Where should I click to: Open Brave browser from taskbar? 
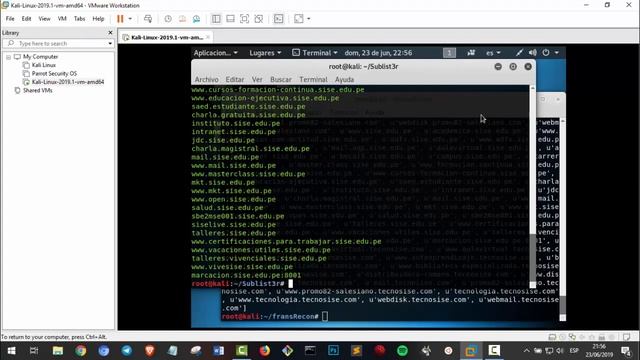pyautogui.click(x=149, y=351)
